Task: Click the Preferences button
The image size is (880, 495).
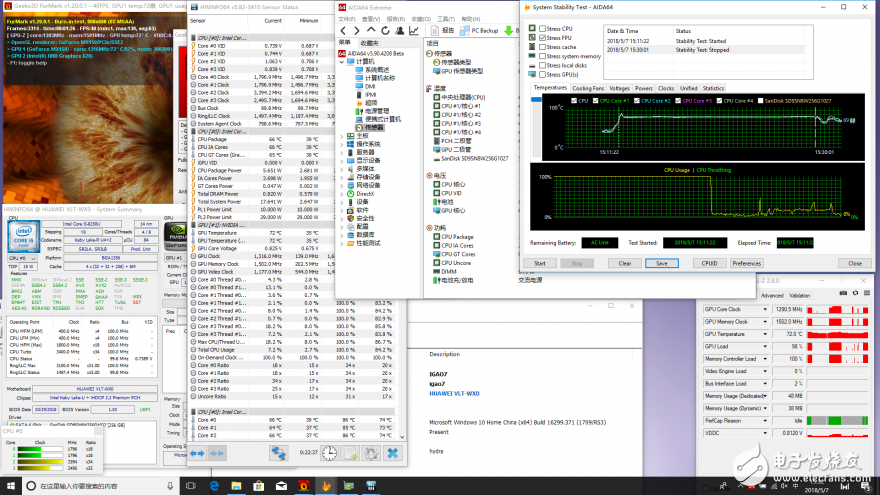Action: [x=746, y=263]
